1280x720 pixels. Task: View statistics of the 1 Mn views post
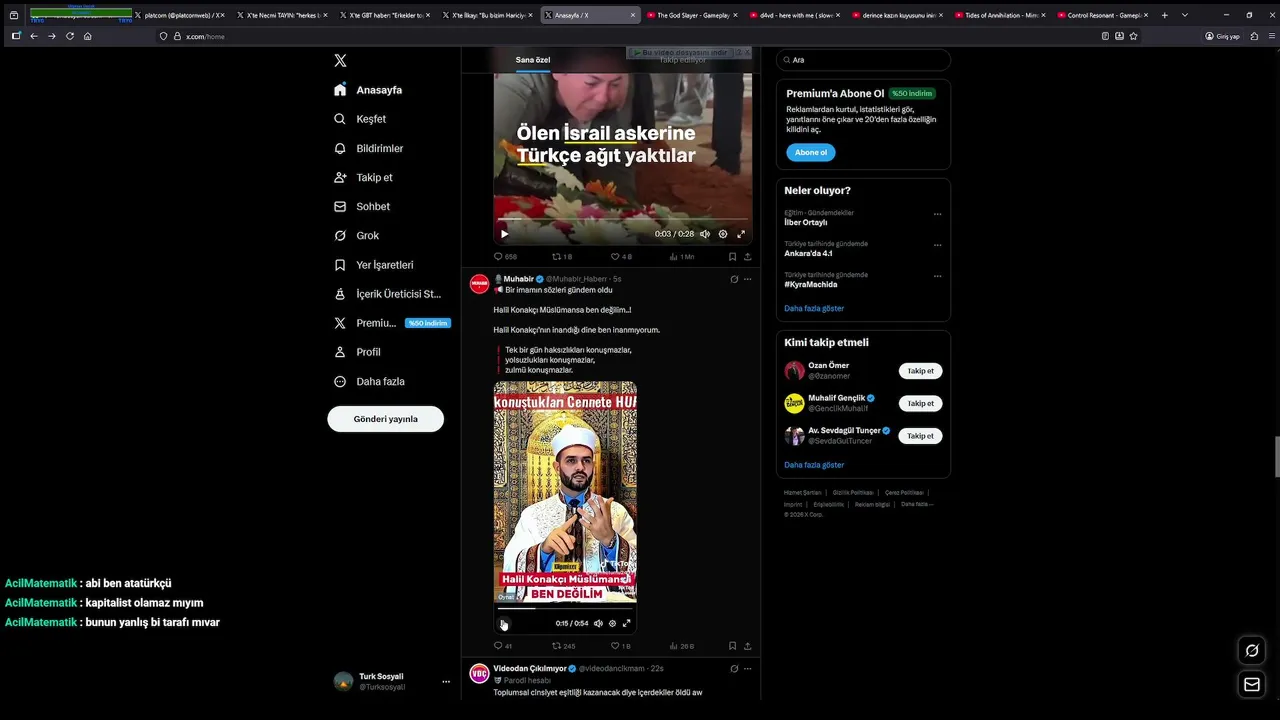pos(681,257)
